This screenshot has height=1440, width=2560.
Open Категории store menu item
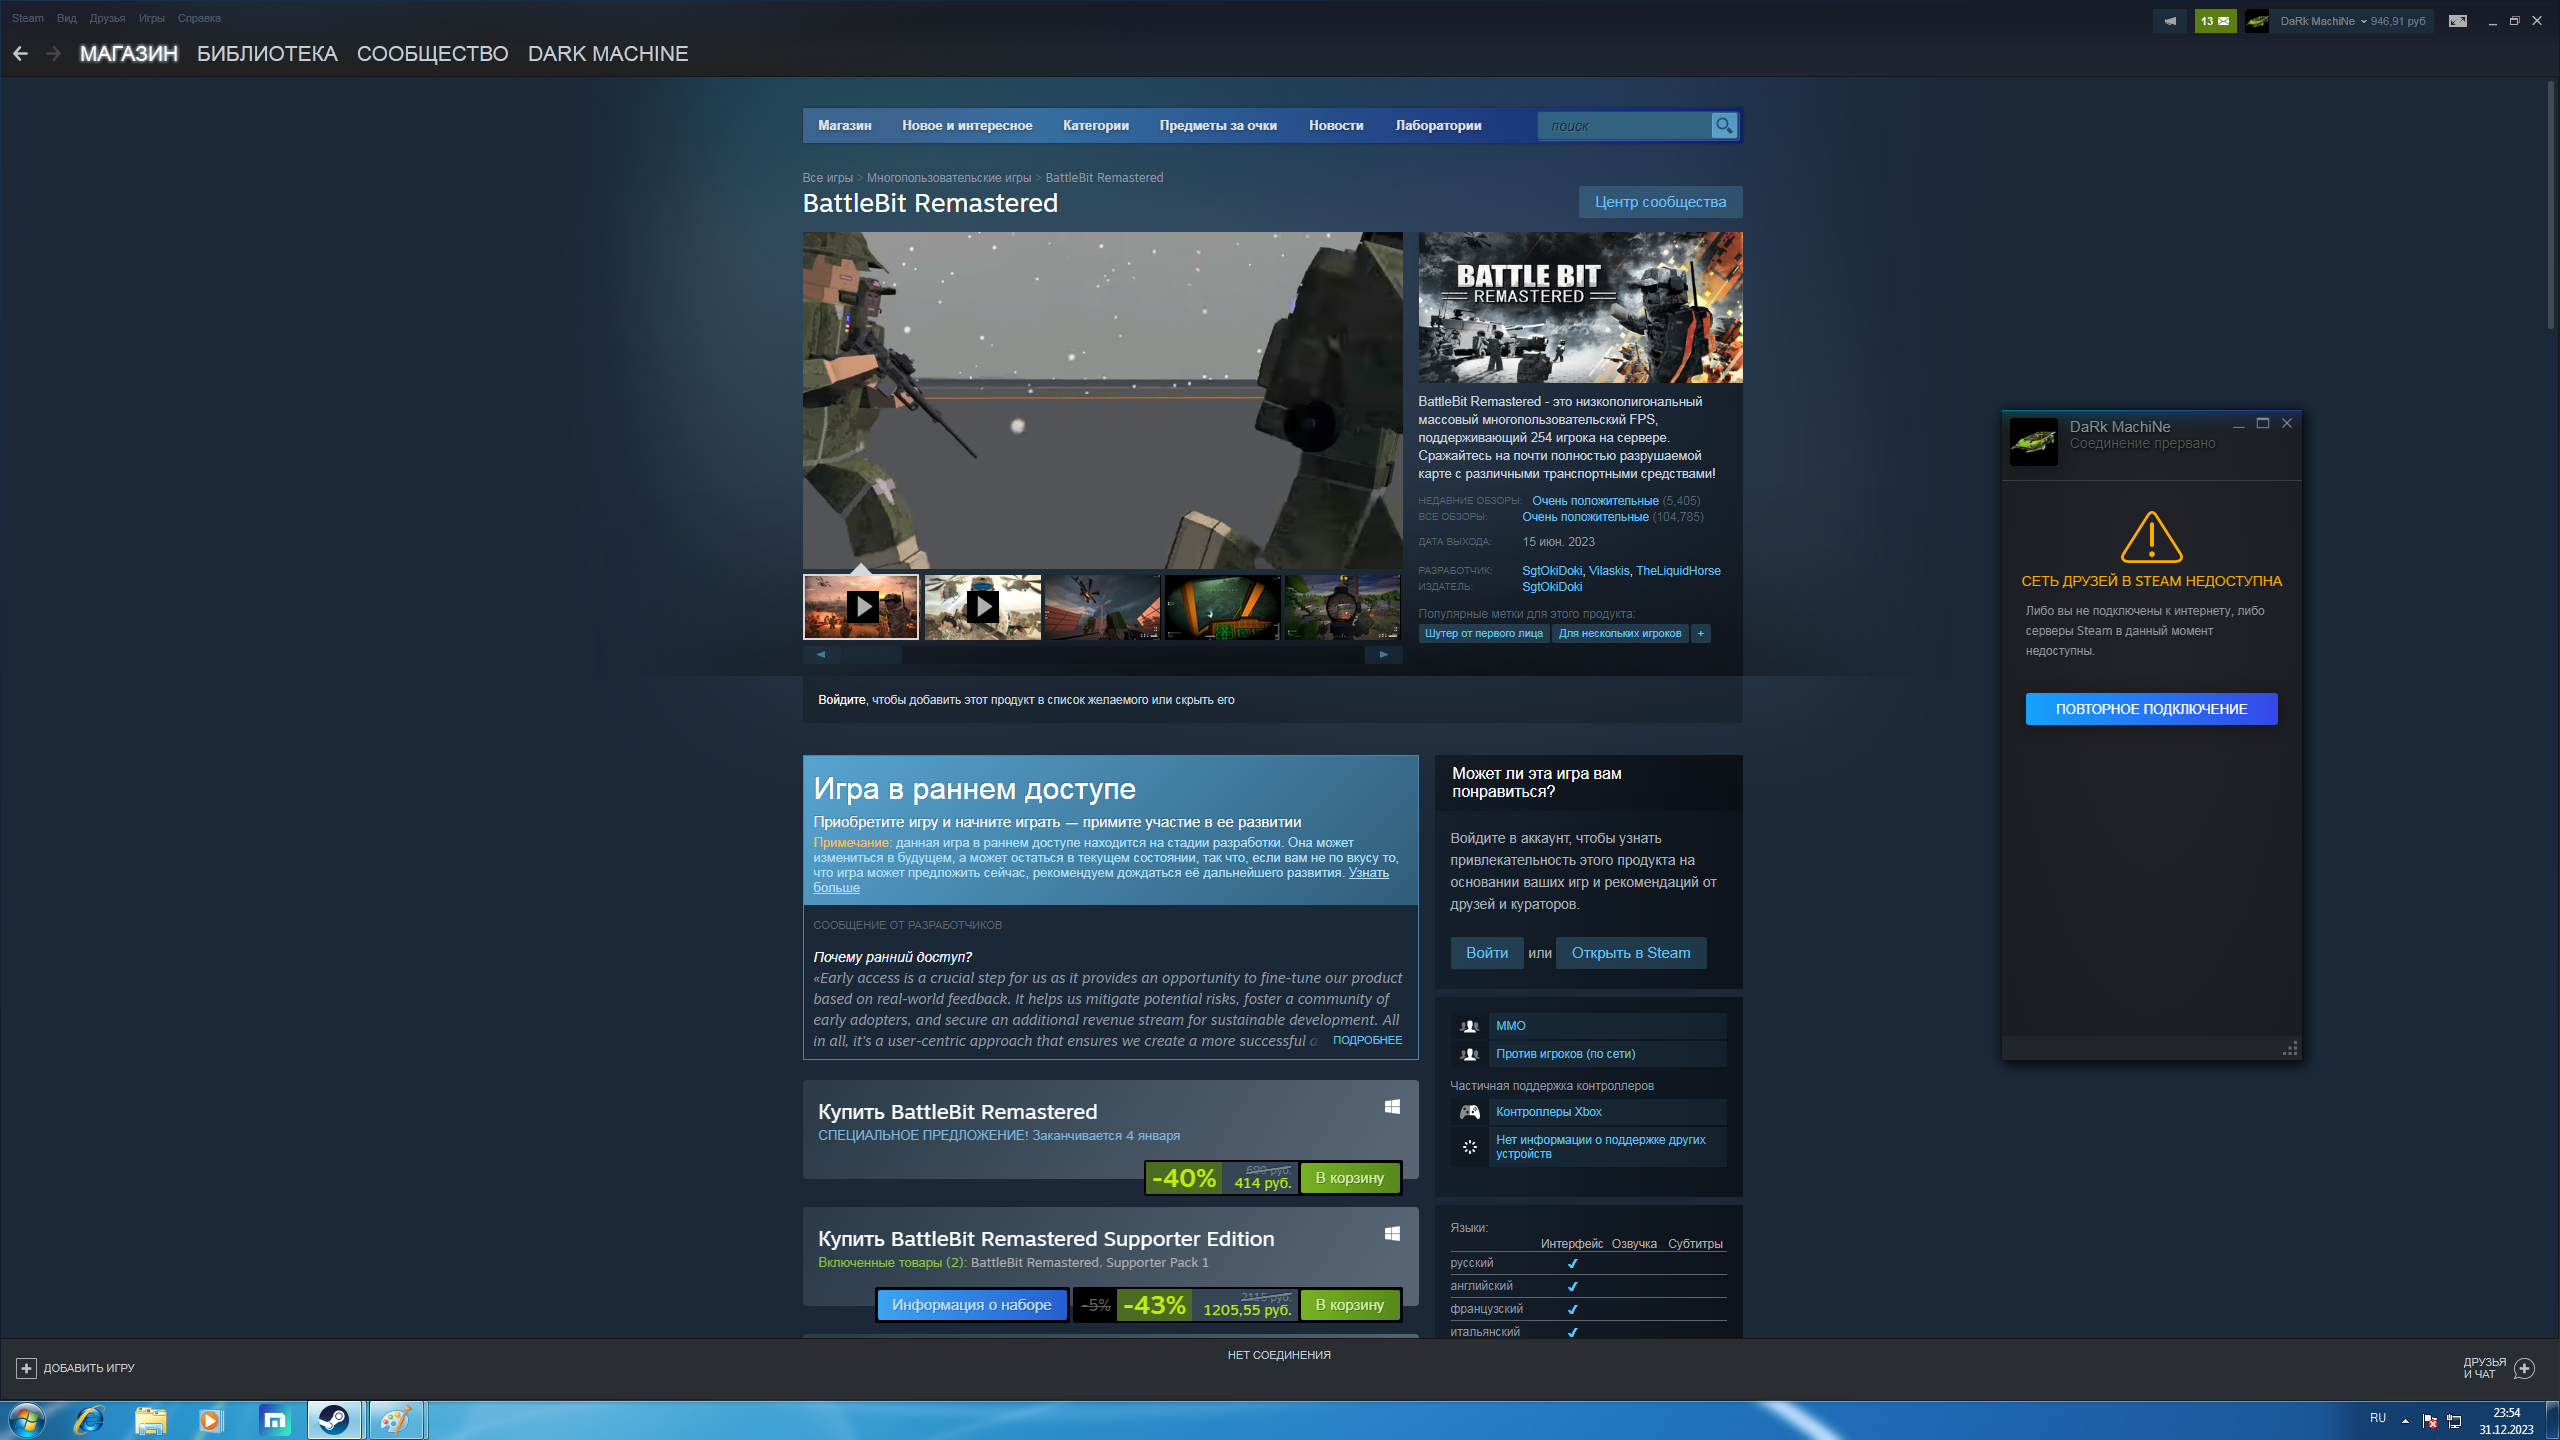pyautogui.click(x=1095, y=126)
